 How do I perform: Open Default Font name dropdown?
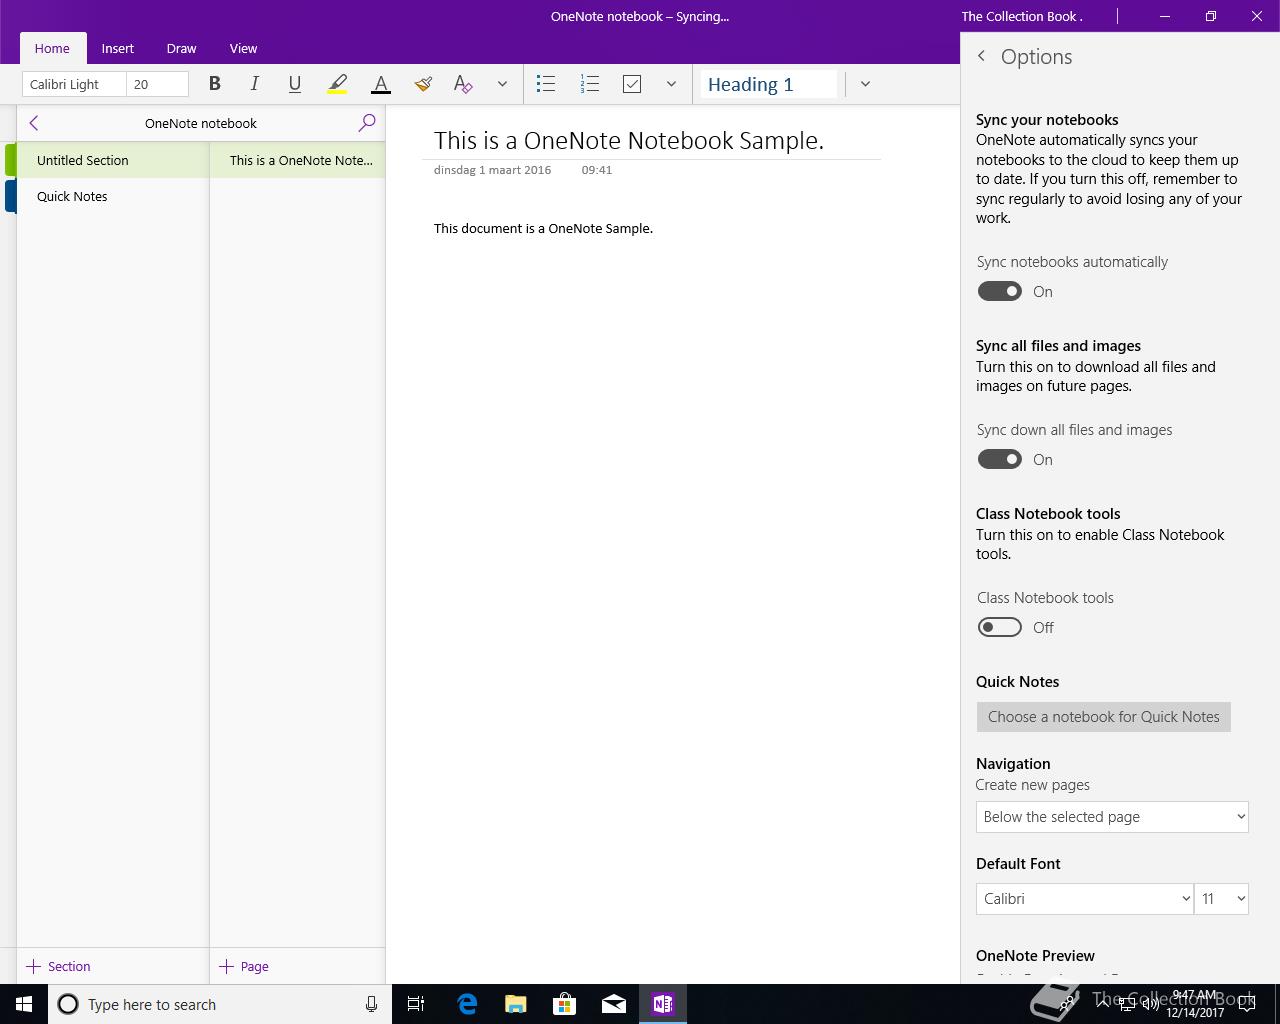tap(1084, 899)
